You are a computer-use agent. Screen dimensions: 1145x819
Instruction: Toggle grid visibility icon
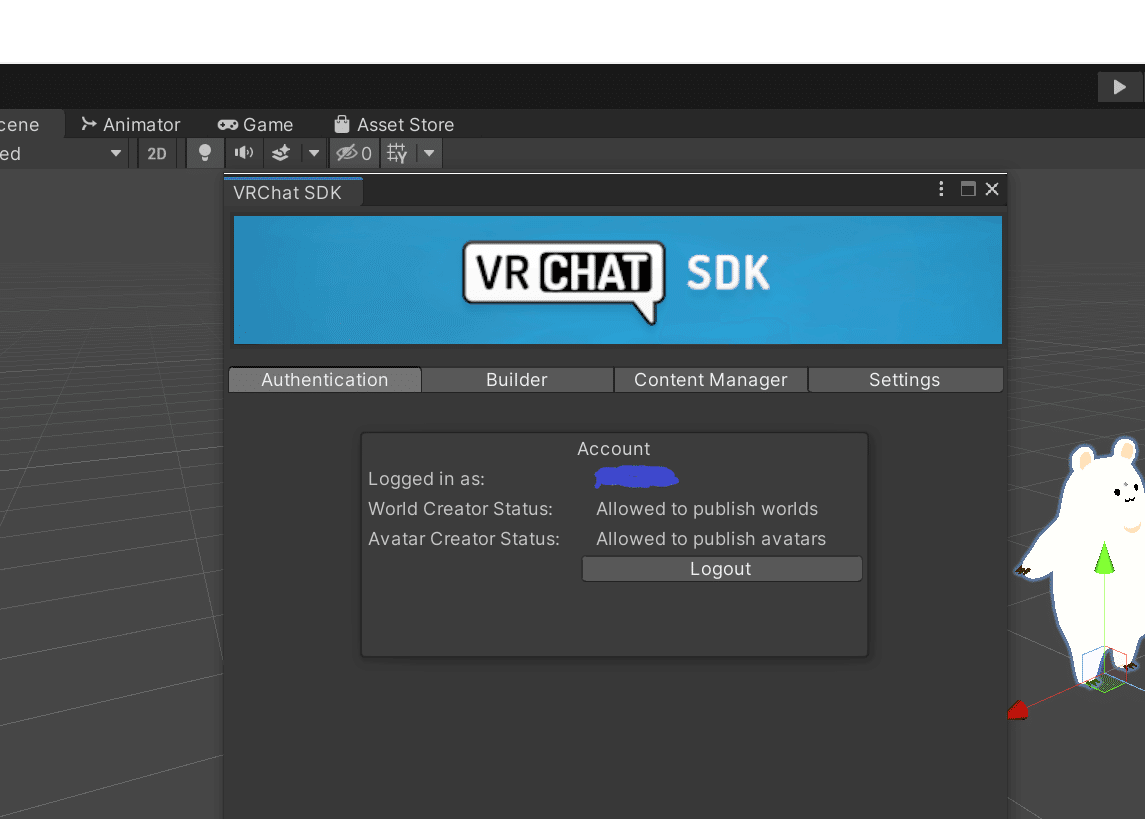pos(397,153)
